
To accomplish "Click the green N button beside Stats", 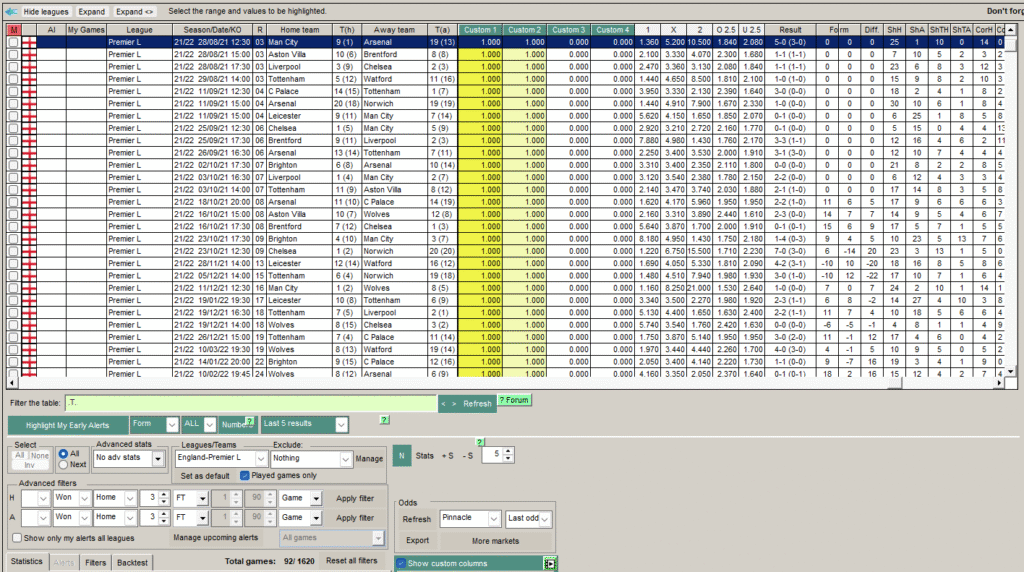I will (x=400, y=456).
